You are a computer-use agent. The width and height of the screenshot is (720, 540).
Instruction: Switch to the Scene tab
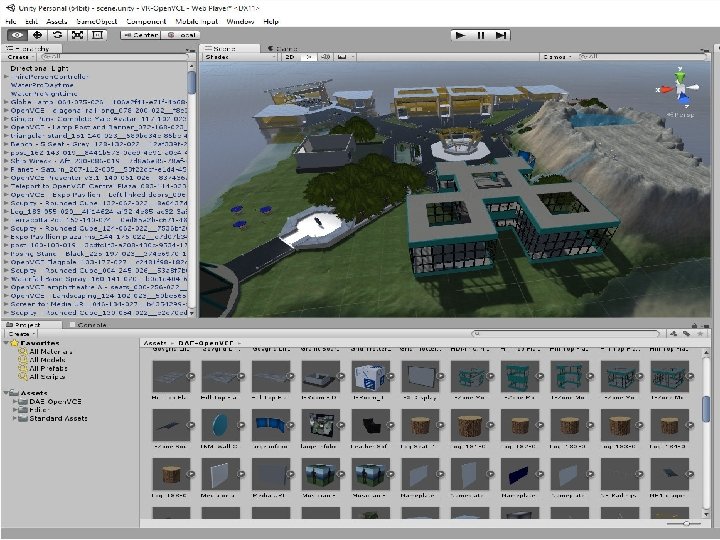[230, 48]
